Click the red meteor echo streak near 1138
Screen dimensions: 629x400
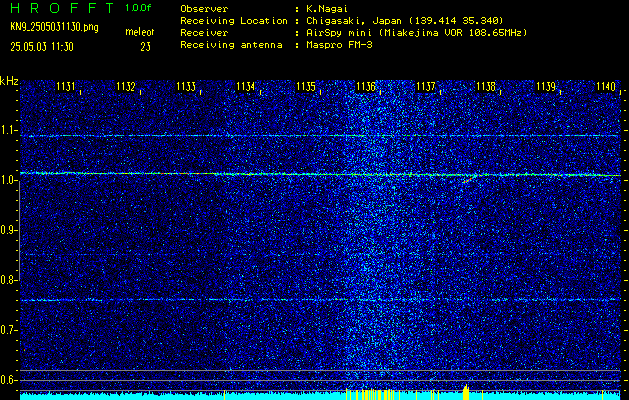(469, 179)
